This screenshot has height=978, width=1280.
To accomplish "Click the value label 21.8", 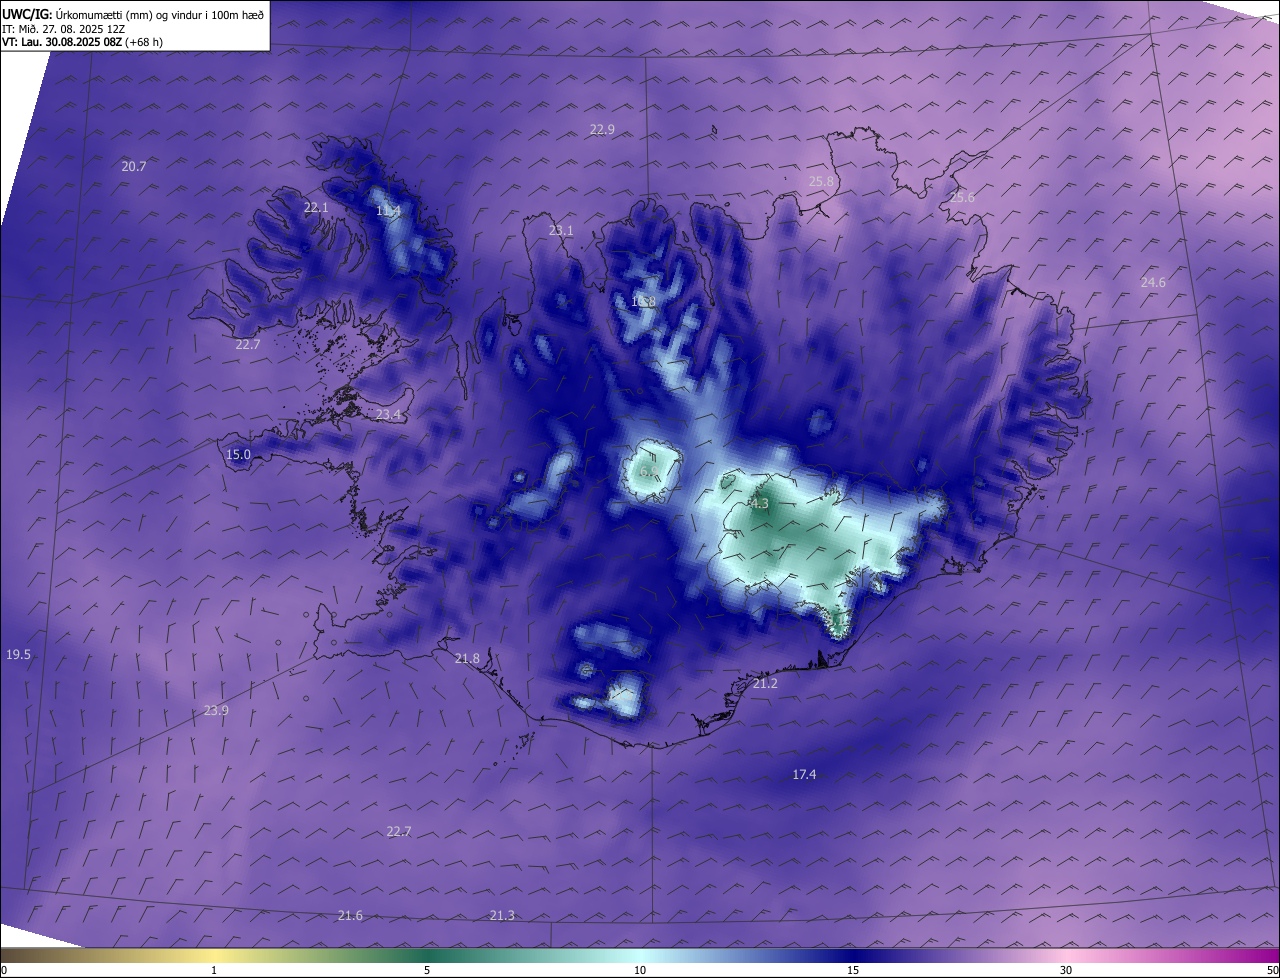I will (467, 658).
